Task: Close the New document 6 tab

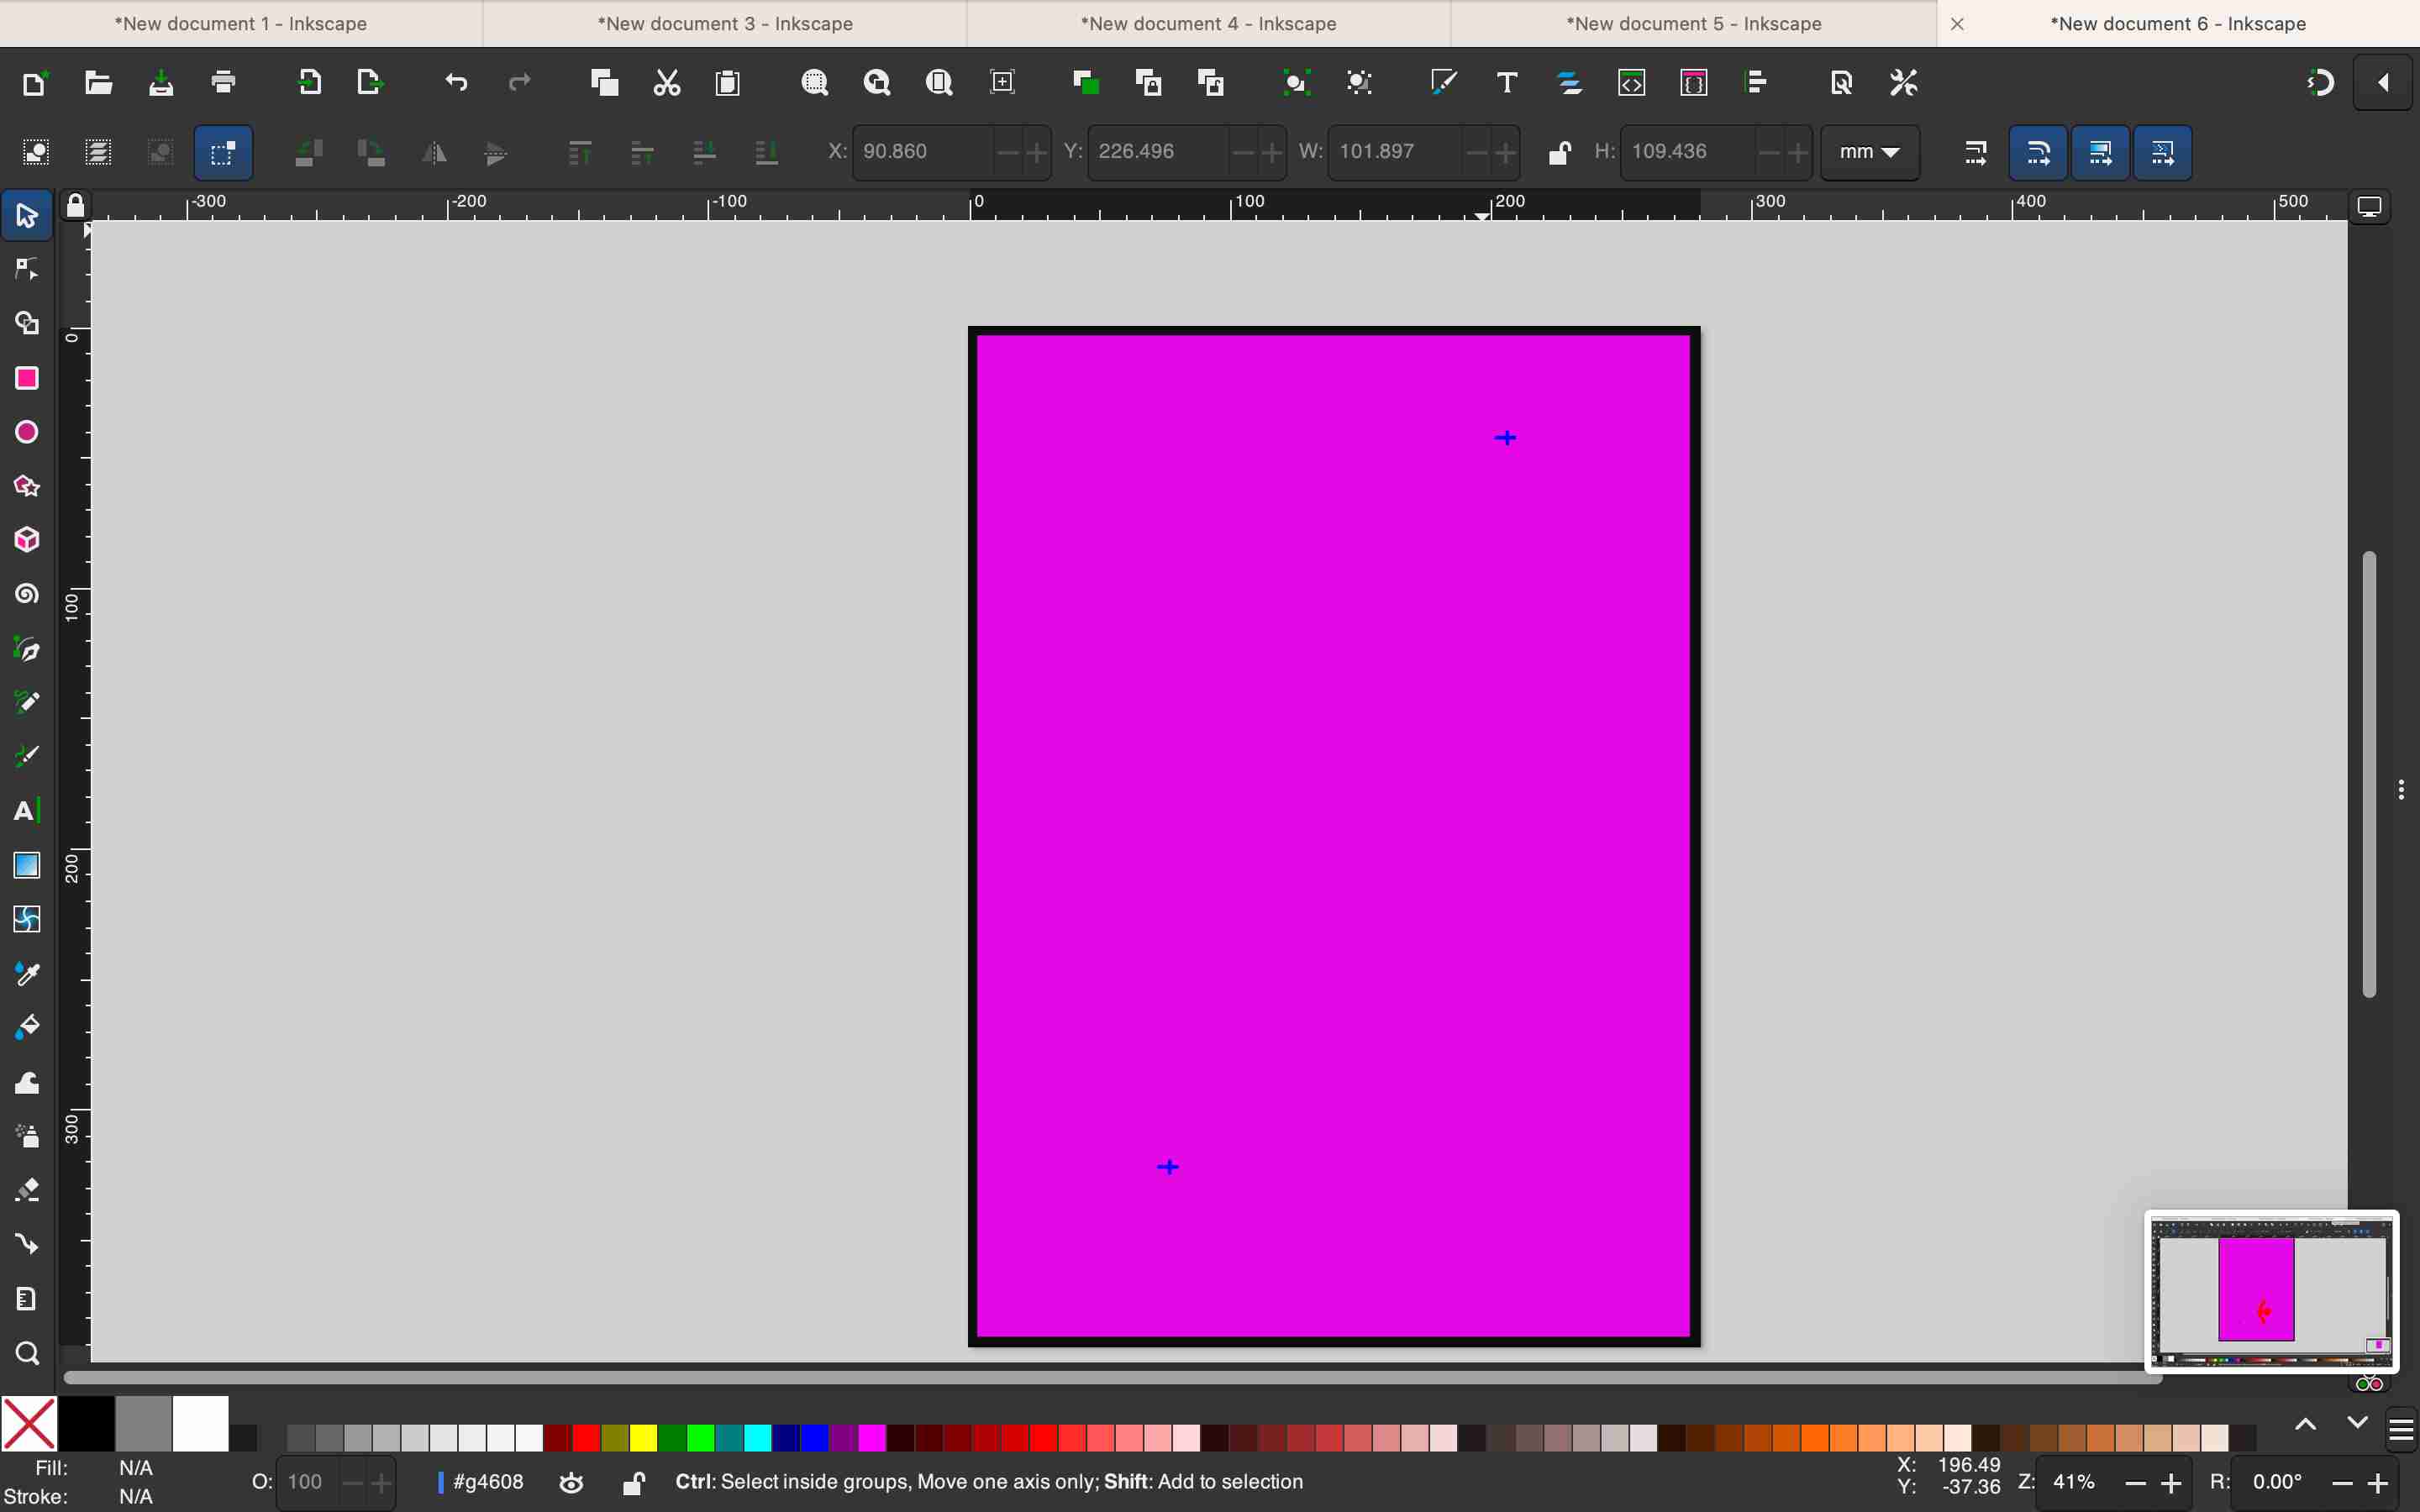Action: click(x=1957, y=24)
